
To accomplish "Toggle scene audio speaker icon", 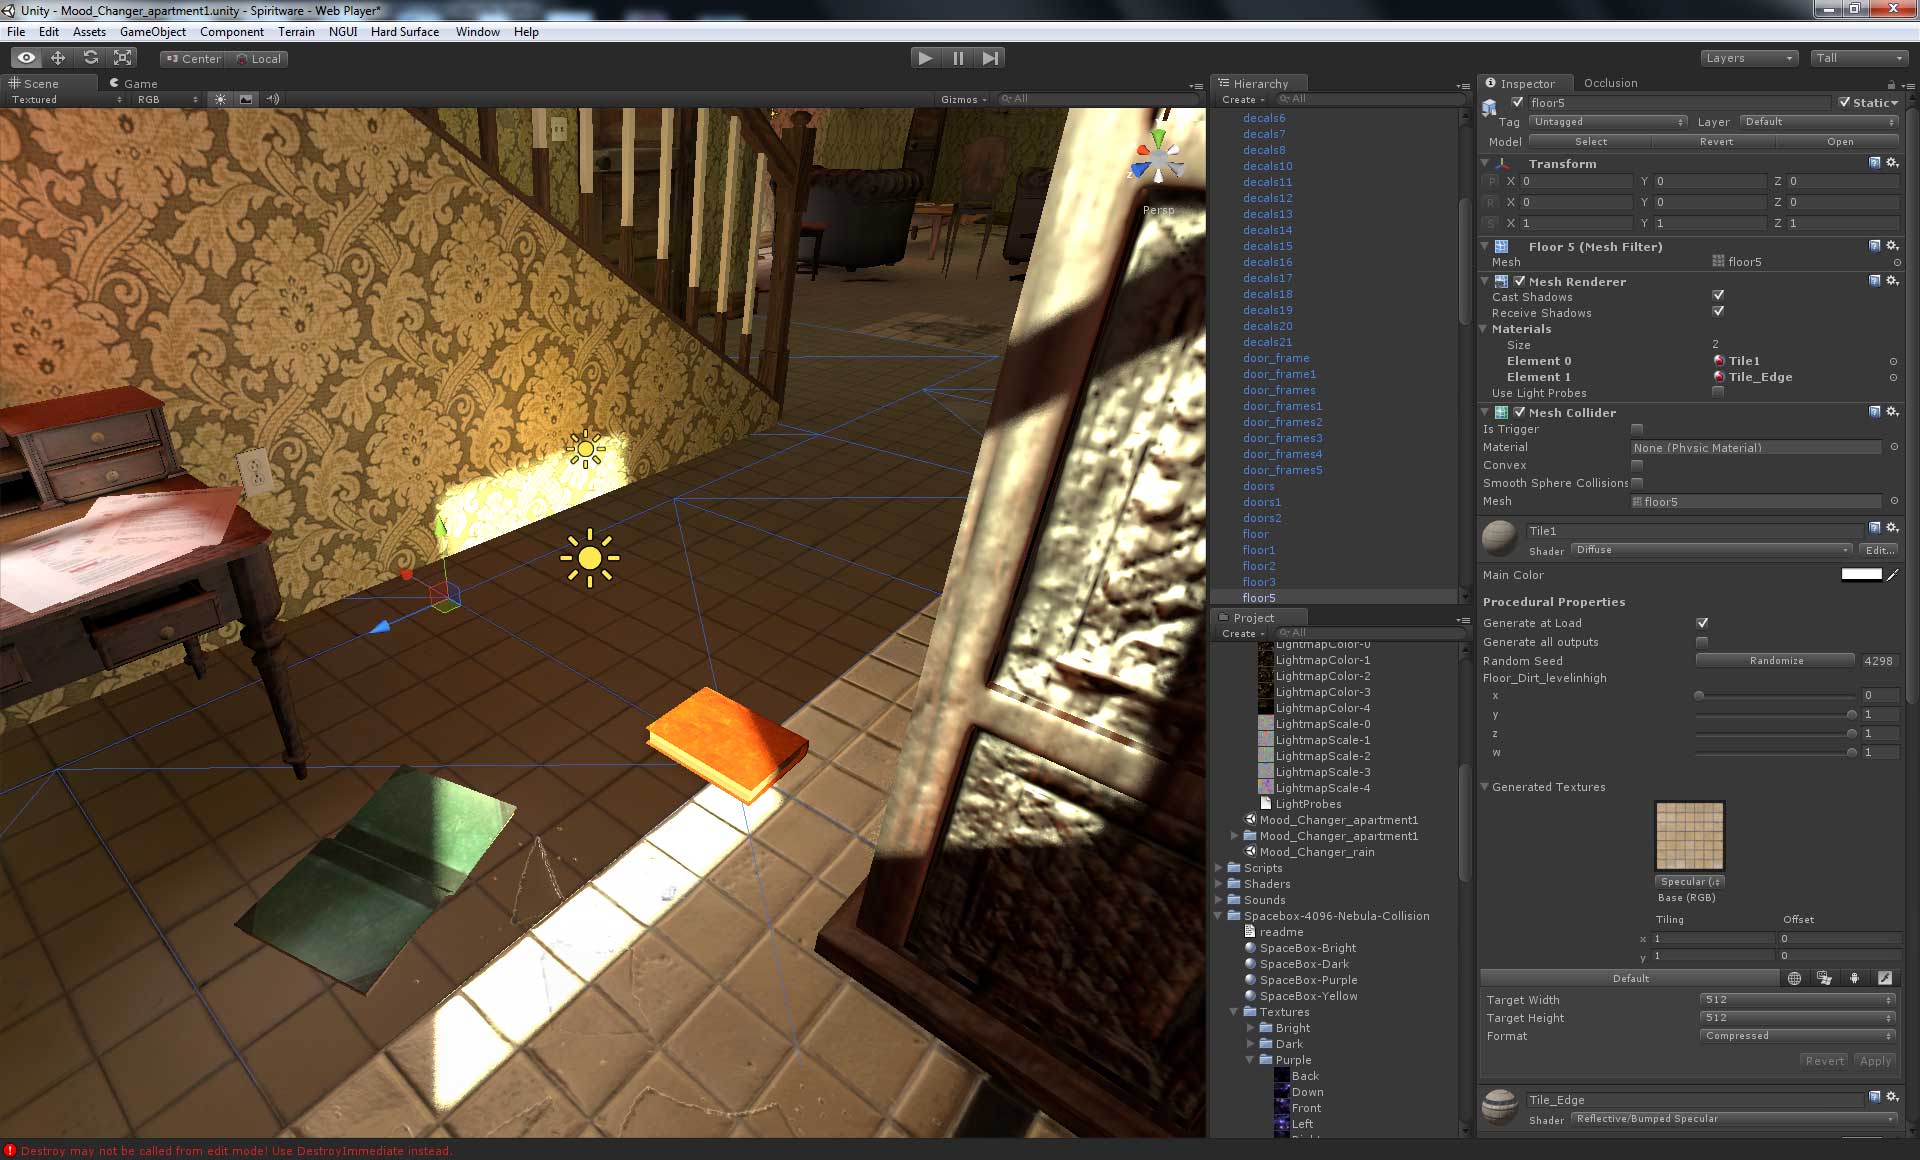I will coord(272,99).
